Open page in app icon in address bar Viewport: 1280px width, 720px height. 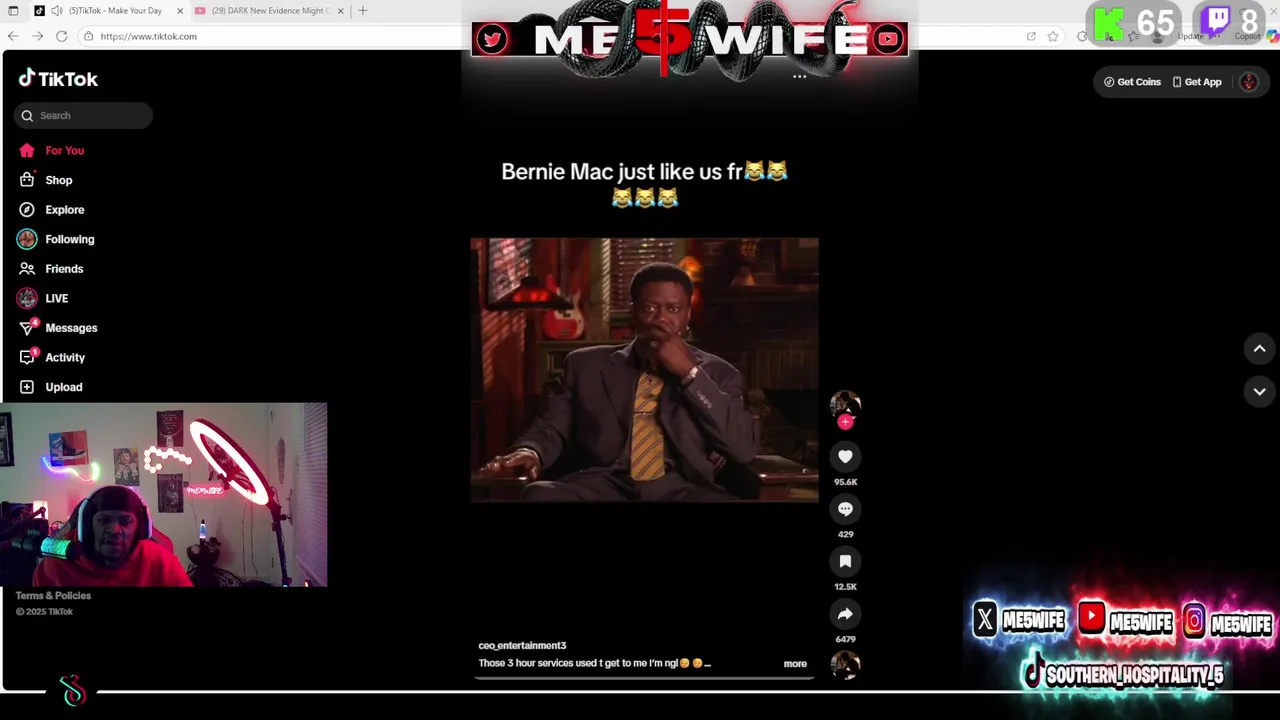1031,36
